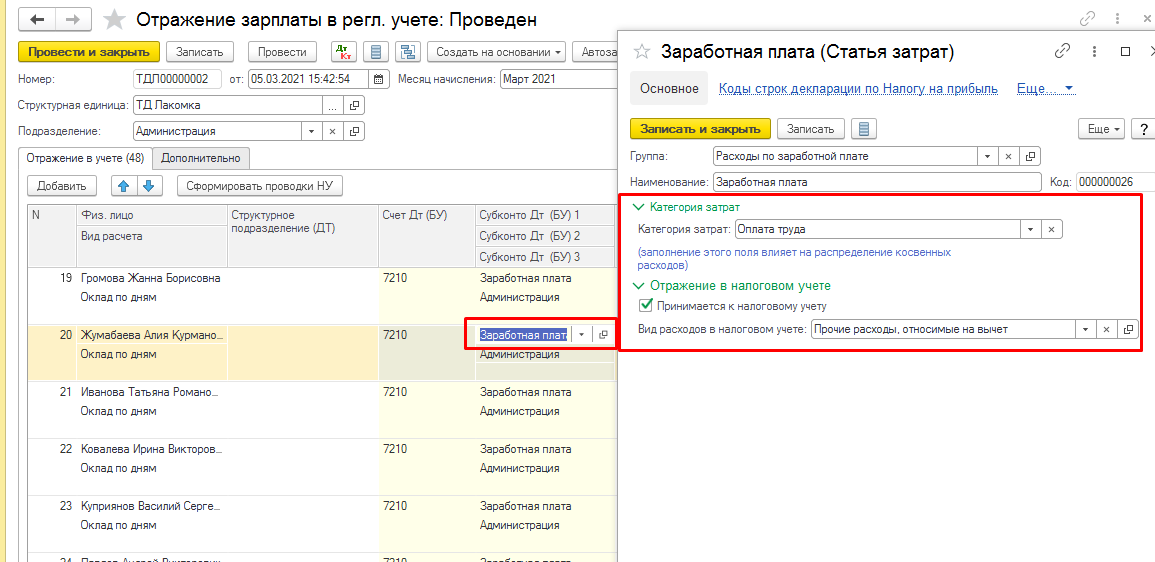Image resolution: width=1155 pixels, height=562 pixels.
Task: Expand the Вид расходов в налоговом учете dropdown
Action: [x=1084, y=329]
